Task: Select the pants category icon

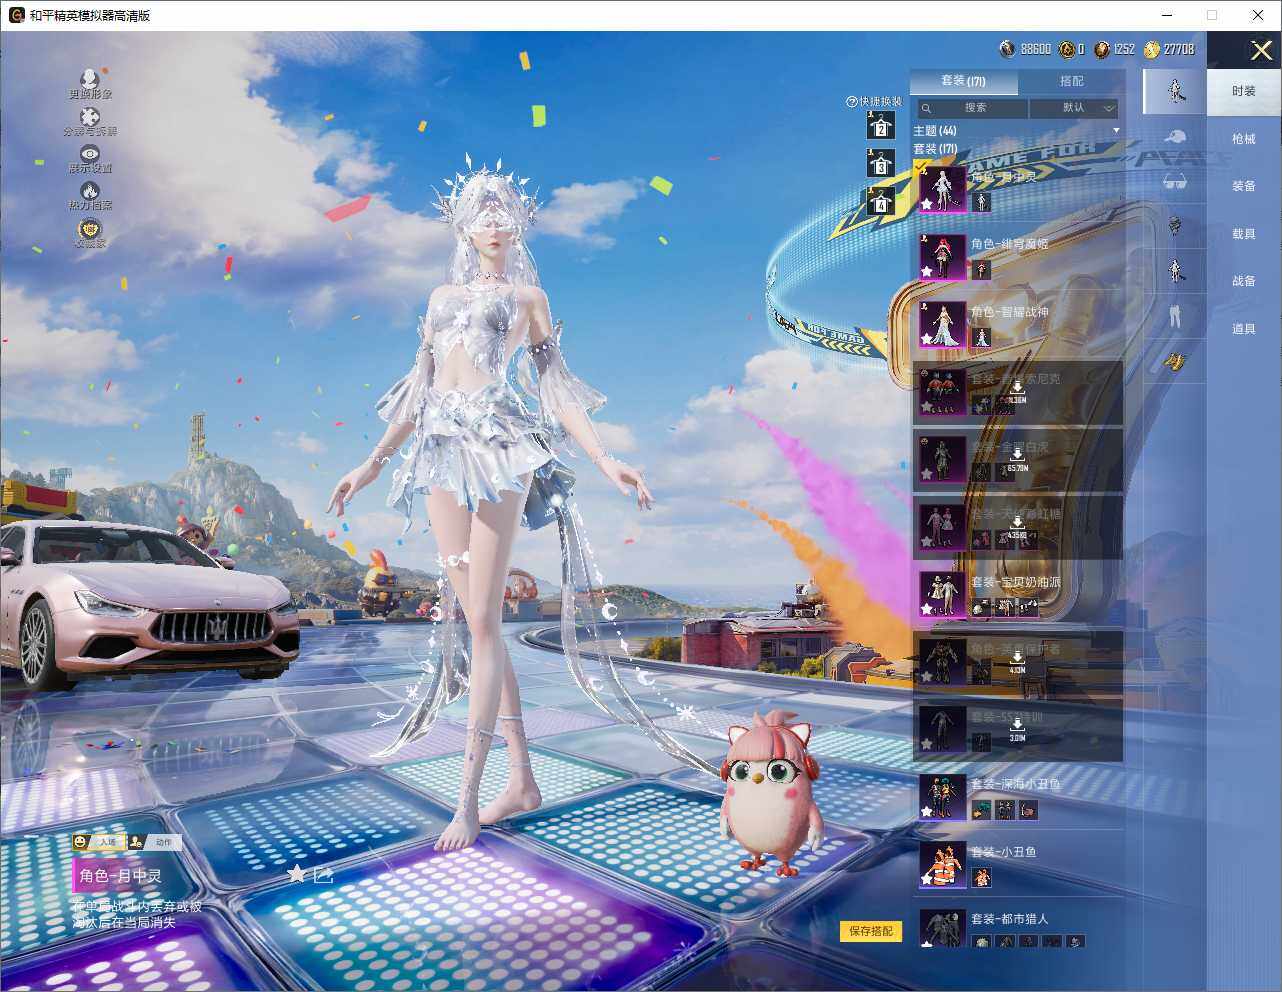Action: tap(1176, 316)
